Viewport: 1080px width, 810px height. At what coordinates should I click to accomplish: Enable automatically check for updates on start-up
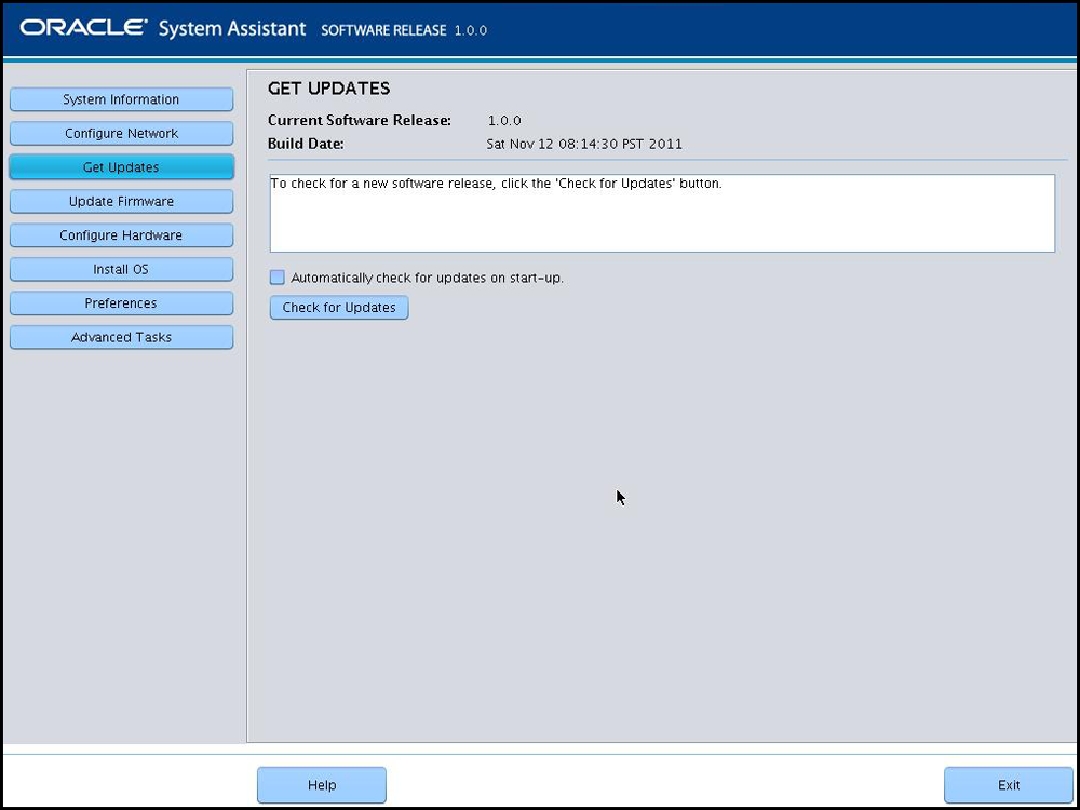(277, 278)
